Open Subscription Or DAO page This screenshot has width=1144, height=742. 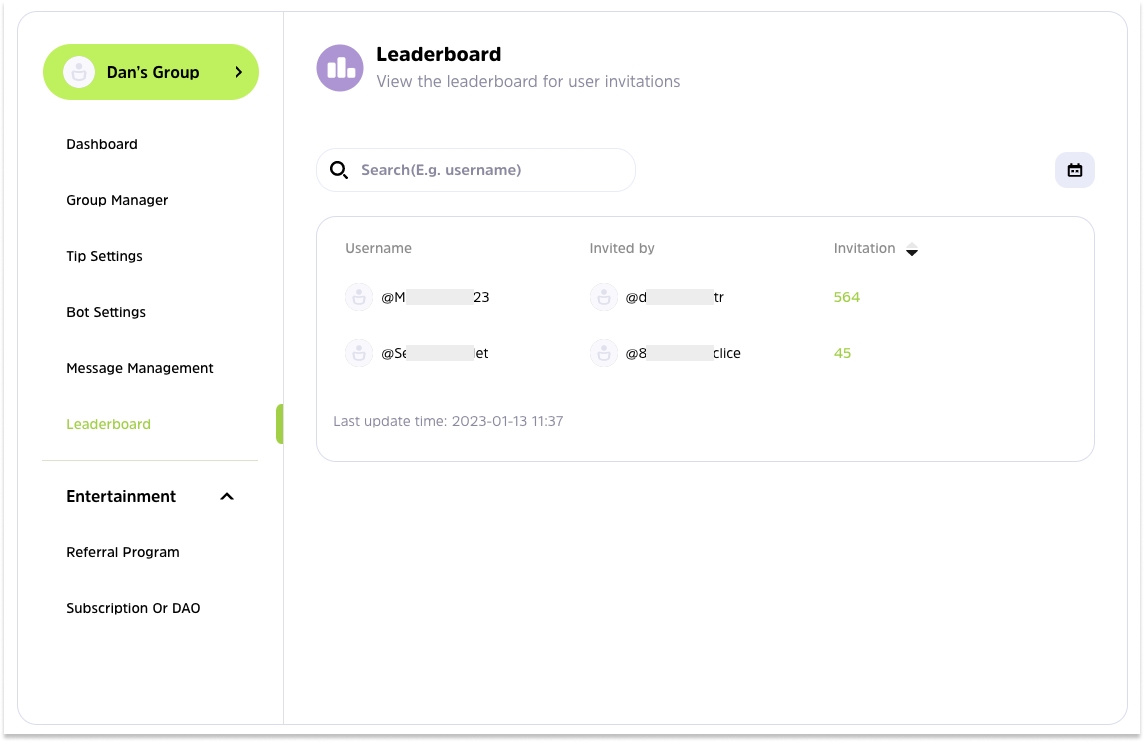pyautogui.click(x=133, y=608)
